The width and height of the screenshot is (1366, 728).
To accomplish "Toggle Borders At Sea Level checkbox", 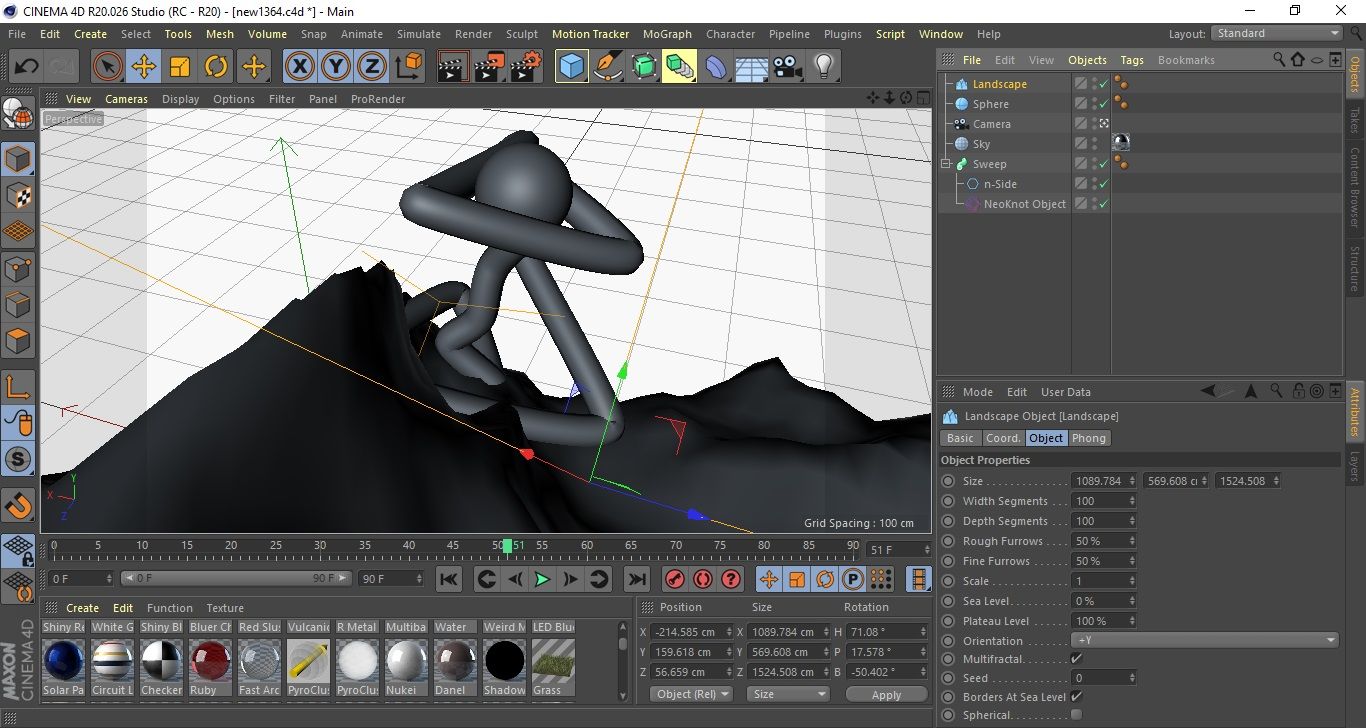I will pyautogui.click(x=1076, y=697).
